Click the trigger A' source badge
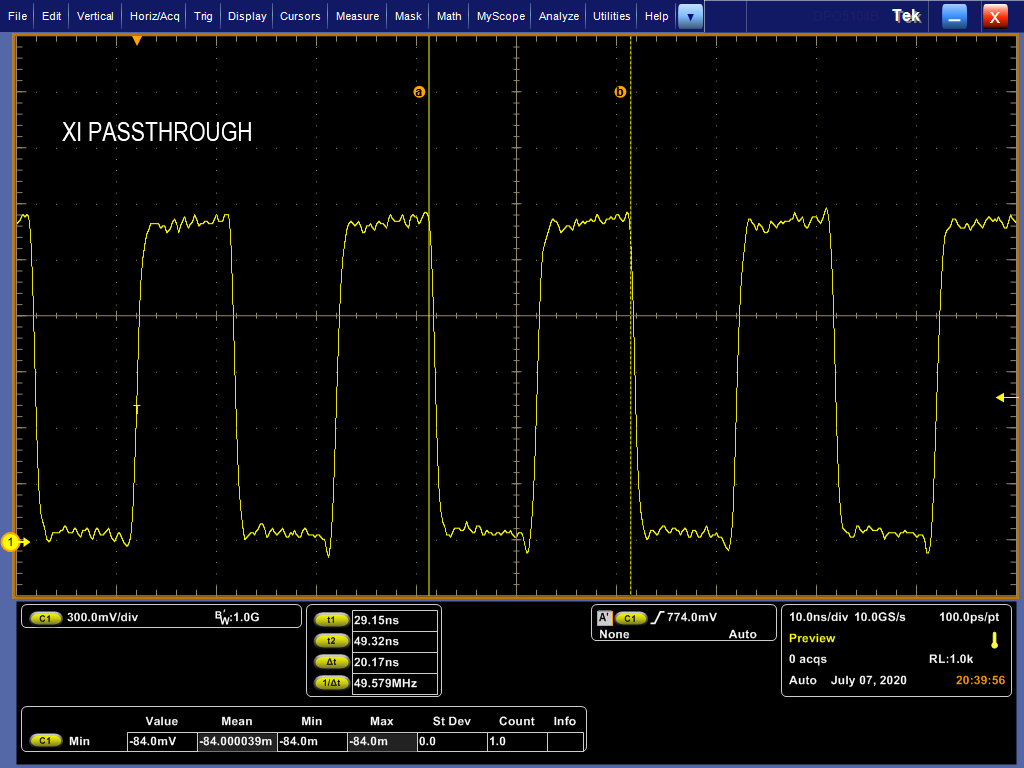Viewport: 1024px width, 768px height. [x=605, y=617]
